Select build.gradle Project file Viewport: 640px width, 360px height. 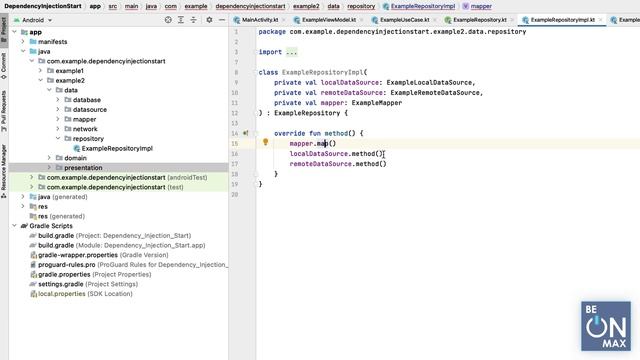pyautogui.click(x=114, y=236)
